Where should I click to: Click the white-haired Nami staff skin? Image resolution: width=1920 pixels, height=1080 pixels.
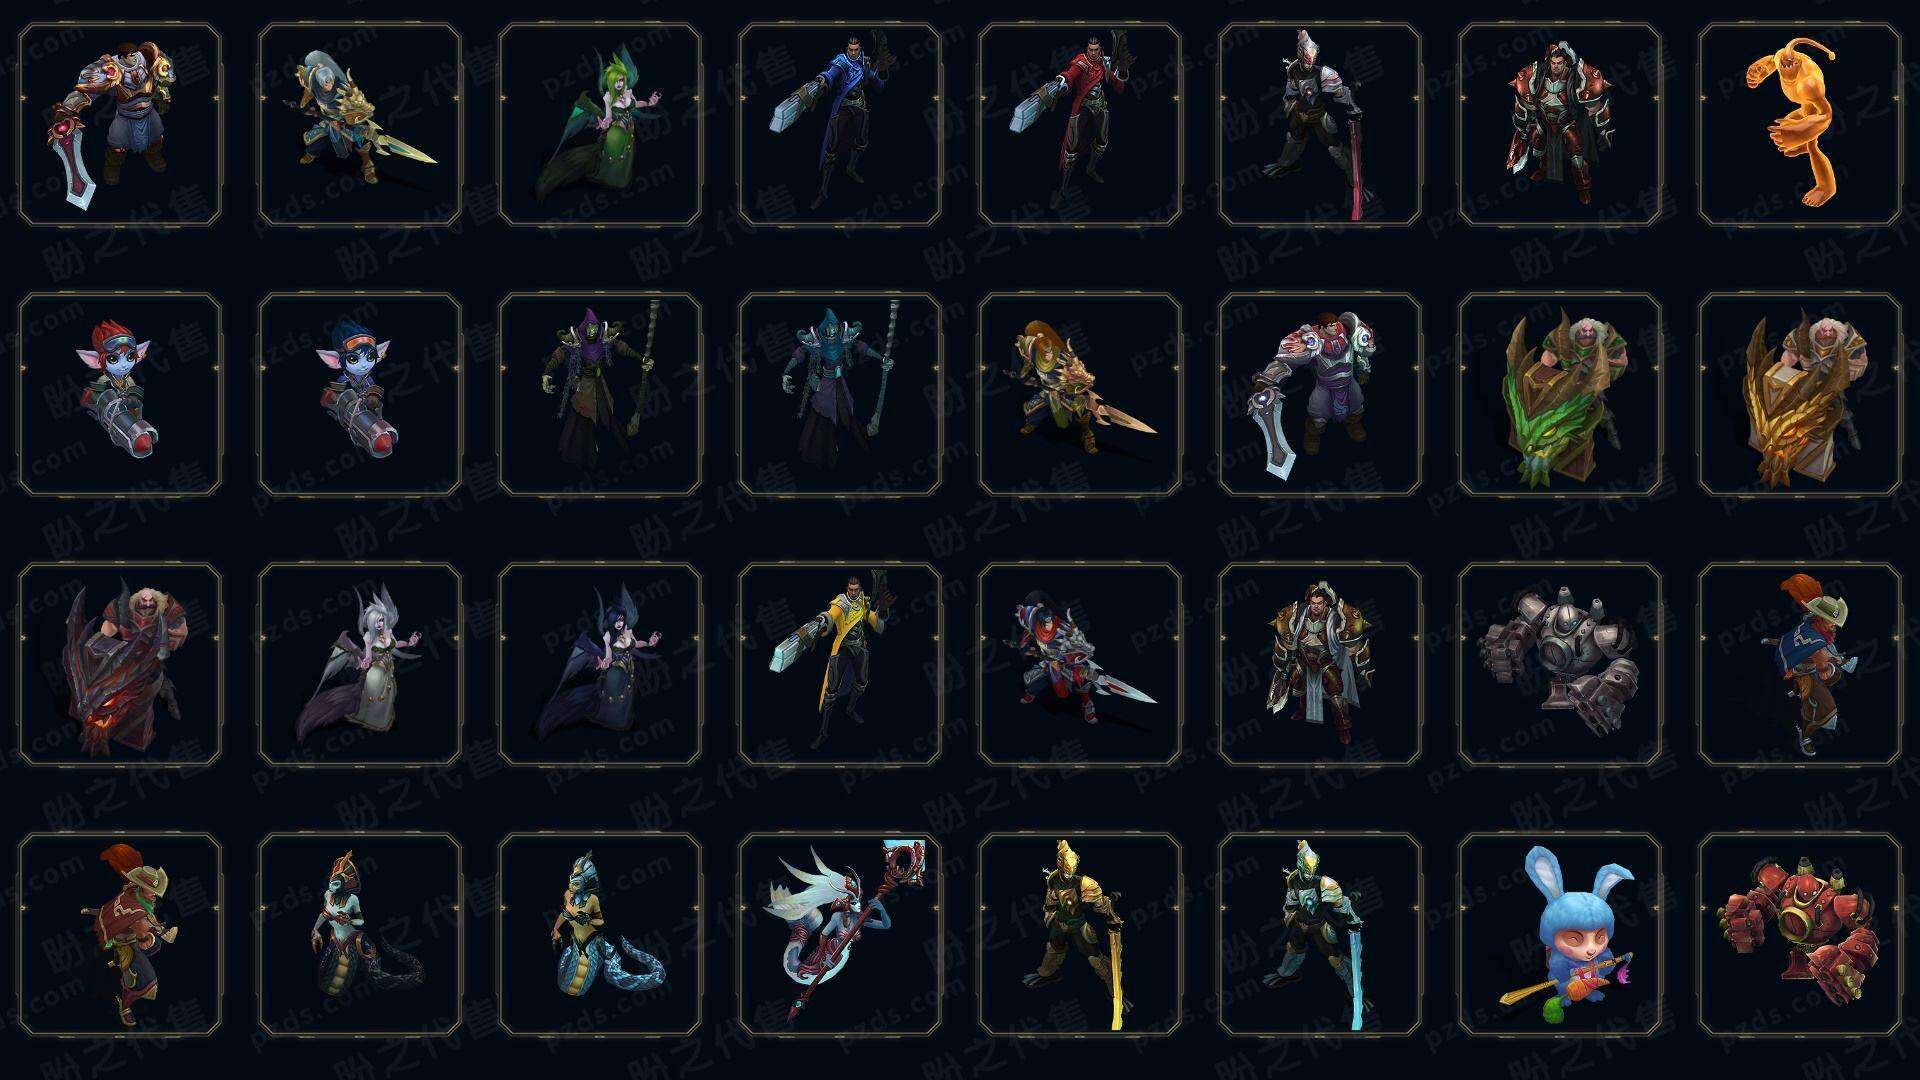pyautogui.click(x=839, y=935)
